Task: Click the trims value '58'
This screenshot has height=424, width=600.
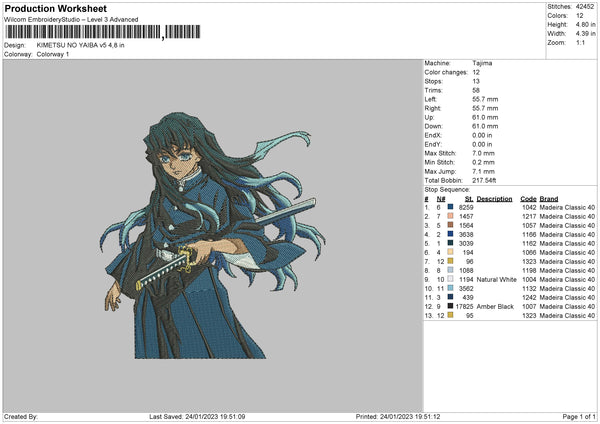Action: point(476,91)
